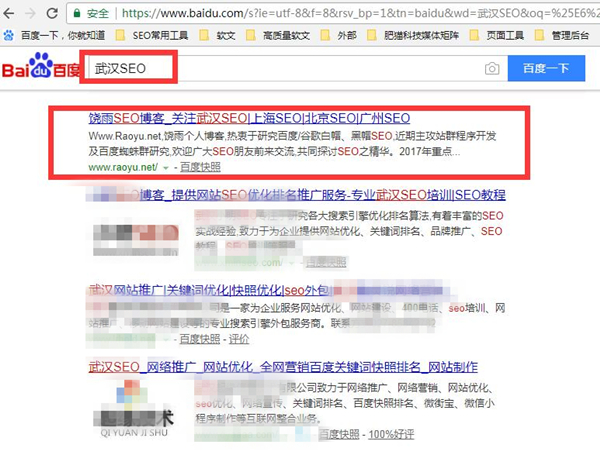Open 外部 bookmark folder
600x451 pixels.
(339, 36)
